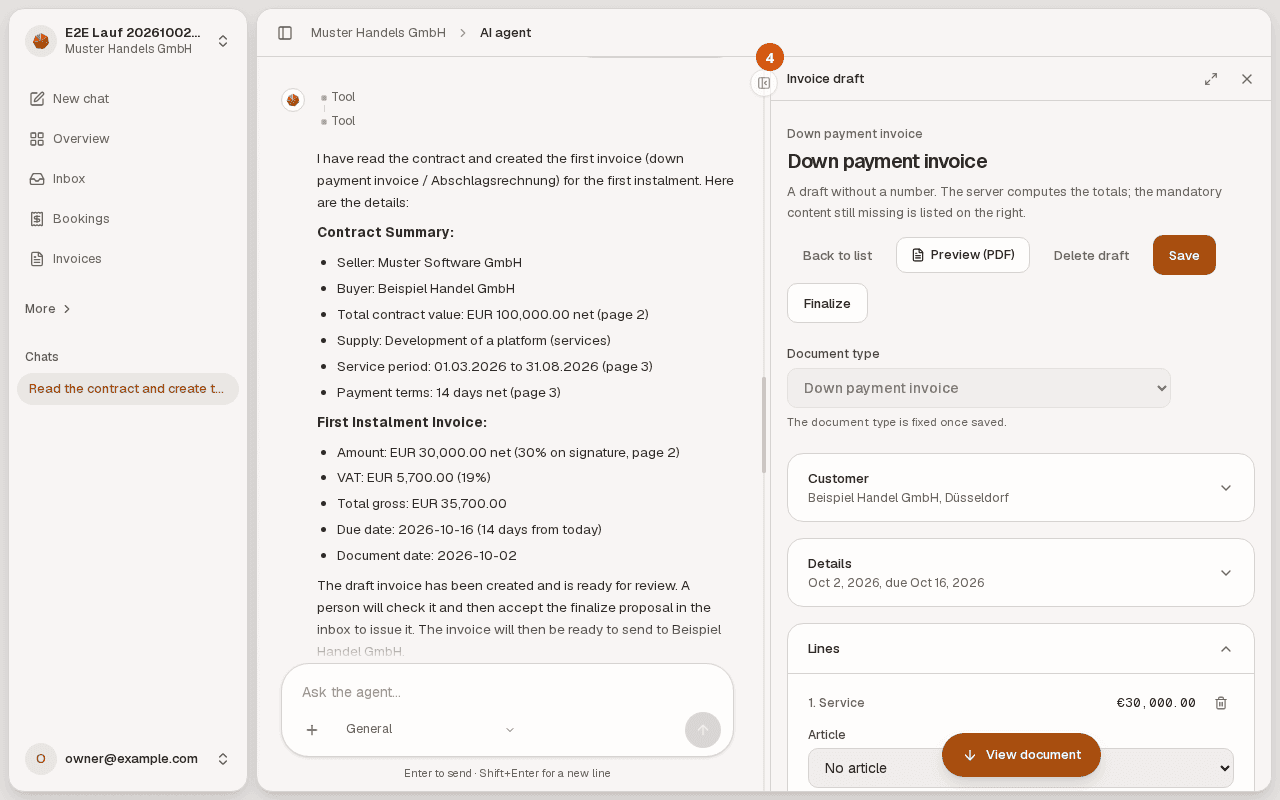The width and height of the screenshot is (1280, 800).
Task: Expand the More menu
Action: click(x=48, y=309)
